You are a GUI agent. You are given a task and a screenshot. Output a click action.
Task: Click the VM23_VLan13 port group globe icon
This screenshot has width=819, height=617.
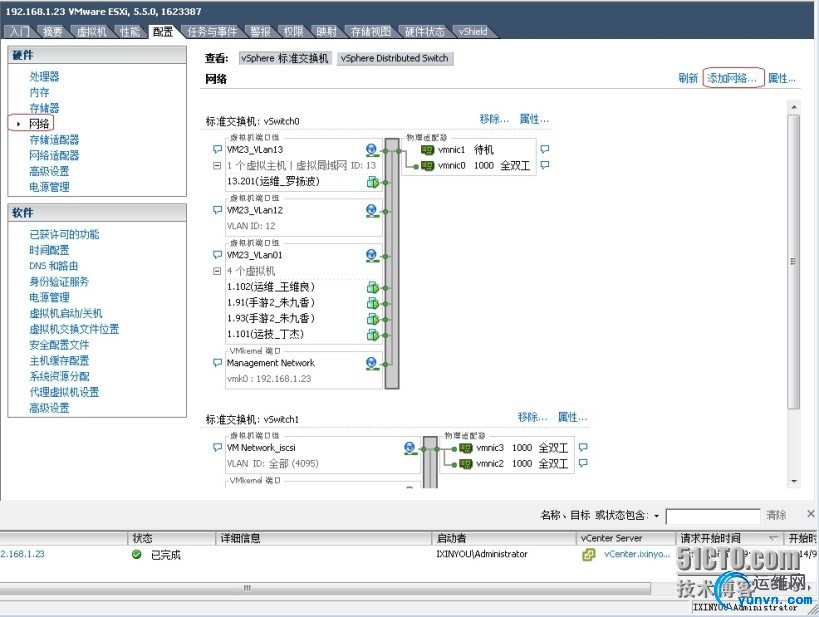coord(371,150)
